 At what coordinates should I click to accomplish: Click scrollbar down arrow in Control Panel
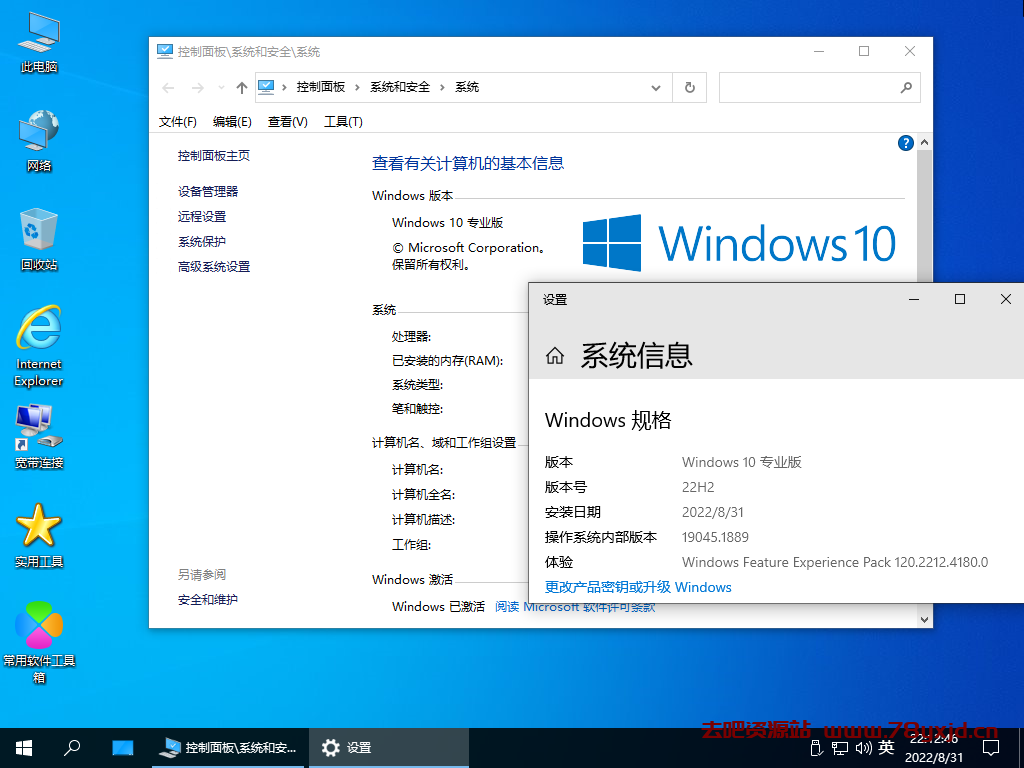[924, 620]
